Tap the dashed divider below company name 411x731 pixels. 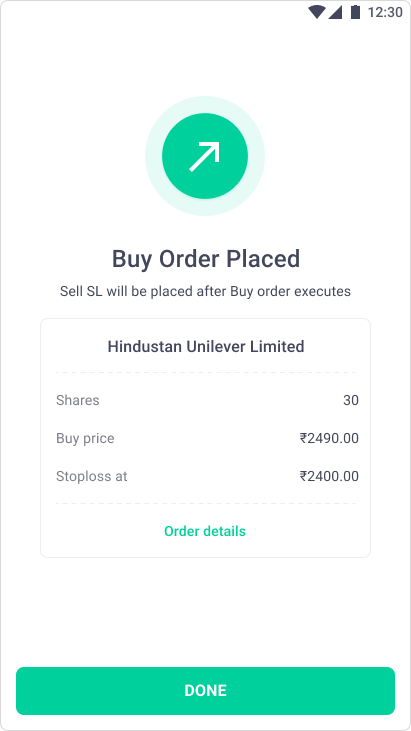(x=206, y=372)
